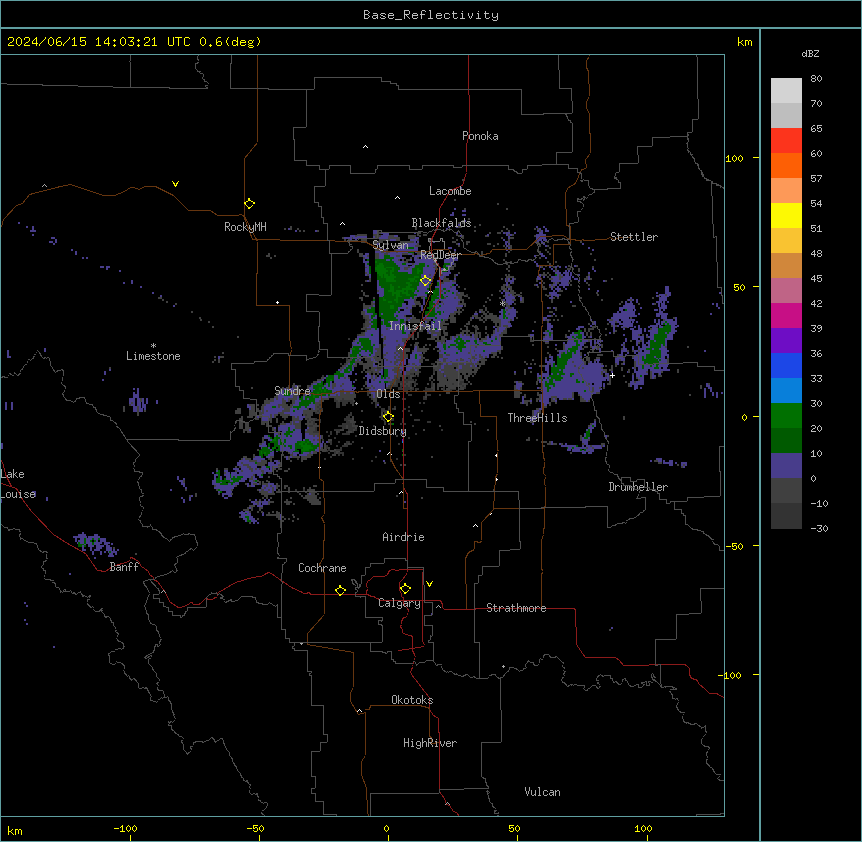Select the Banff town label
Image resolution: width=862 pixels, height=842 pixels.
124,567
